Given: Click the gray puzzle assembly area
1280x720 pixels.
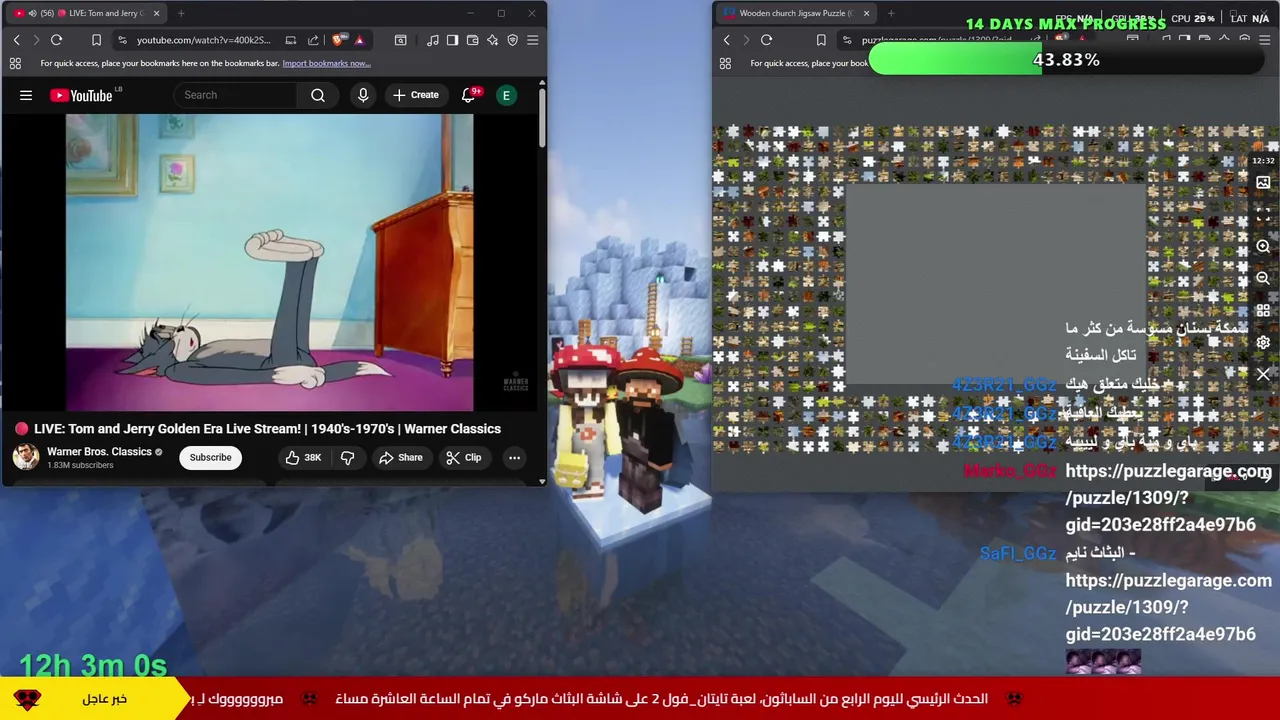Looking at the screenshot, I should click(x=996, y=285).
